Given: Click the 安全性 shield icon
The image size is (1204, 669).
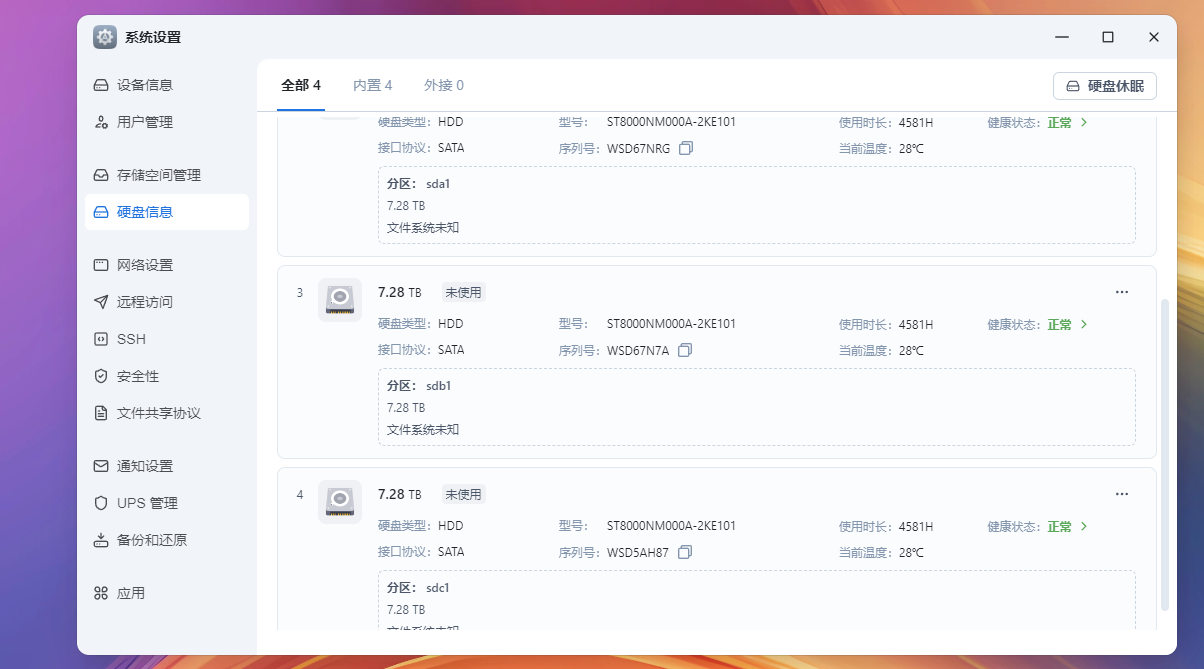Looking at the screenshot, I should coord(100,376).
